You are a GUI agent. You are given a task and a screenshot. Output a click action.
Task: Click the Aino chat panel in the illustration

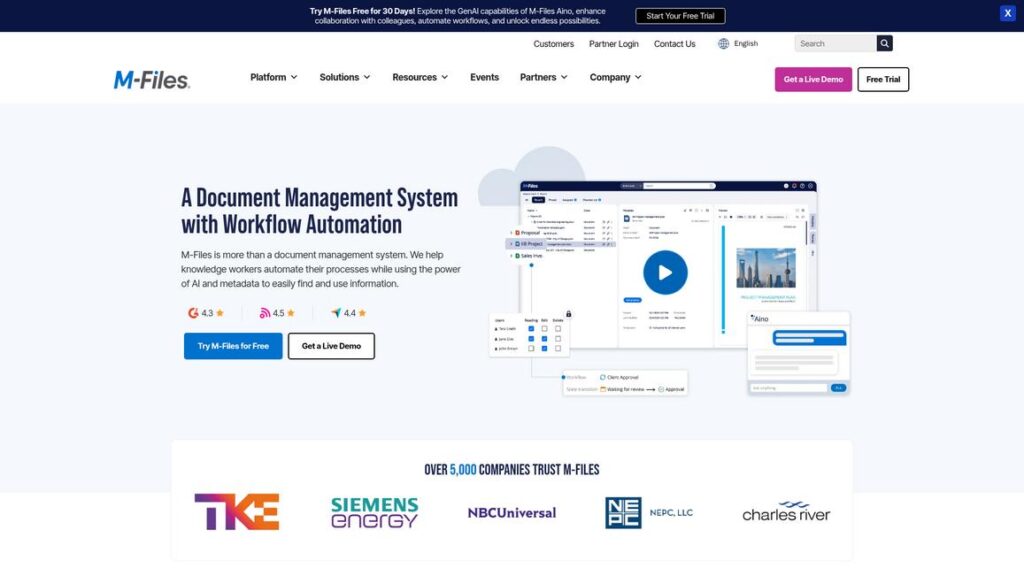[x=798, y=353]
